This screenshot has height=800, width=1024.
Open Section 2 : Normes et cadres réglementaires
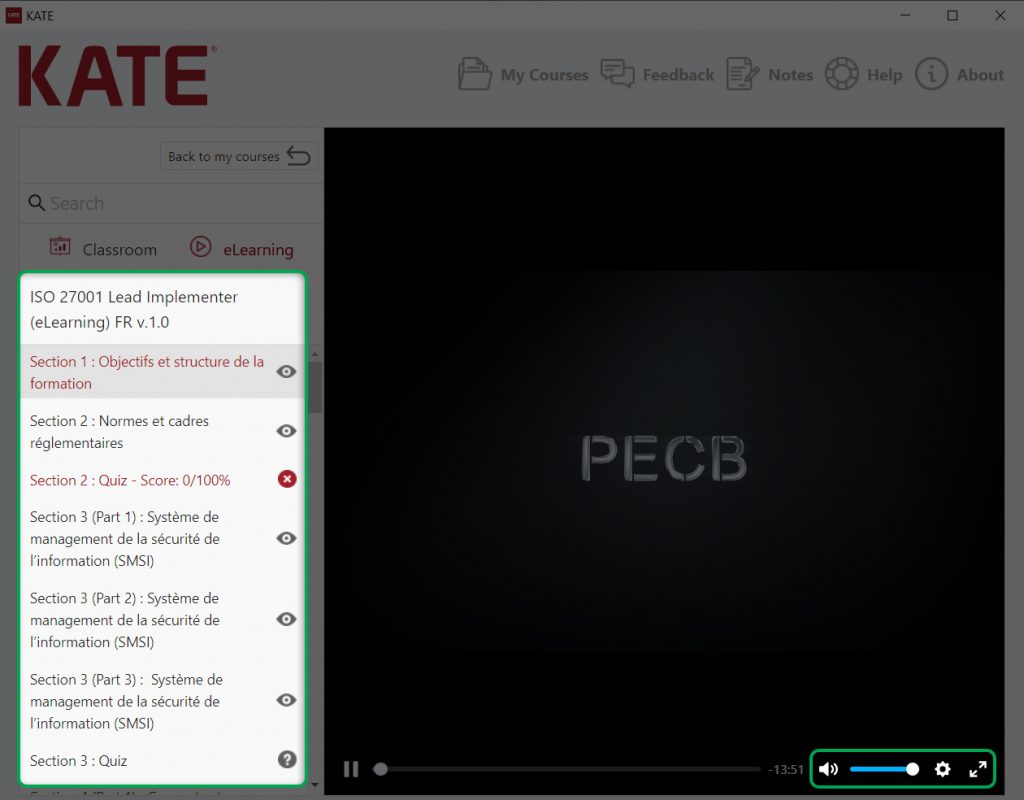[x=163, y=432]
